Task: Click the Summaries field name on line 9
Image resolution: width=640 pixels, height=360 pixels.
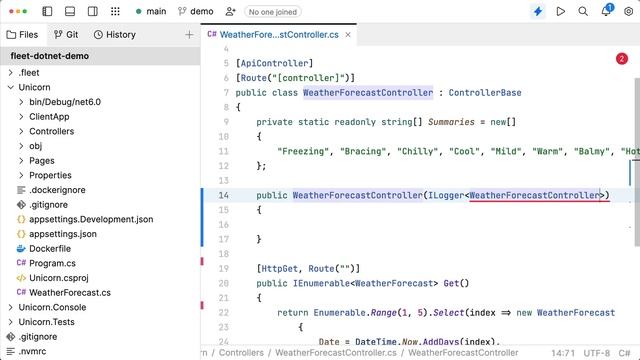Action: (451, 122)
